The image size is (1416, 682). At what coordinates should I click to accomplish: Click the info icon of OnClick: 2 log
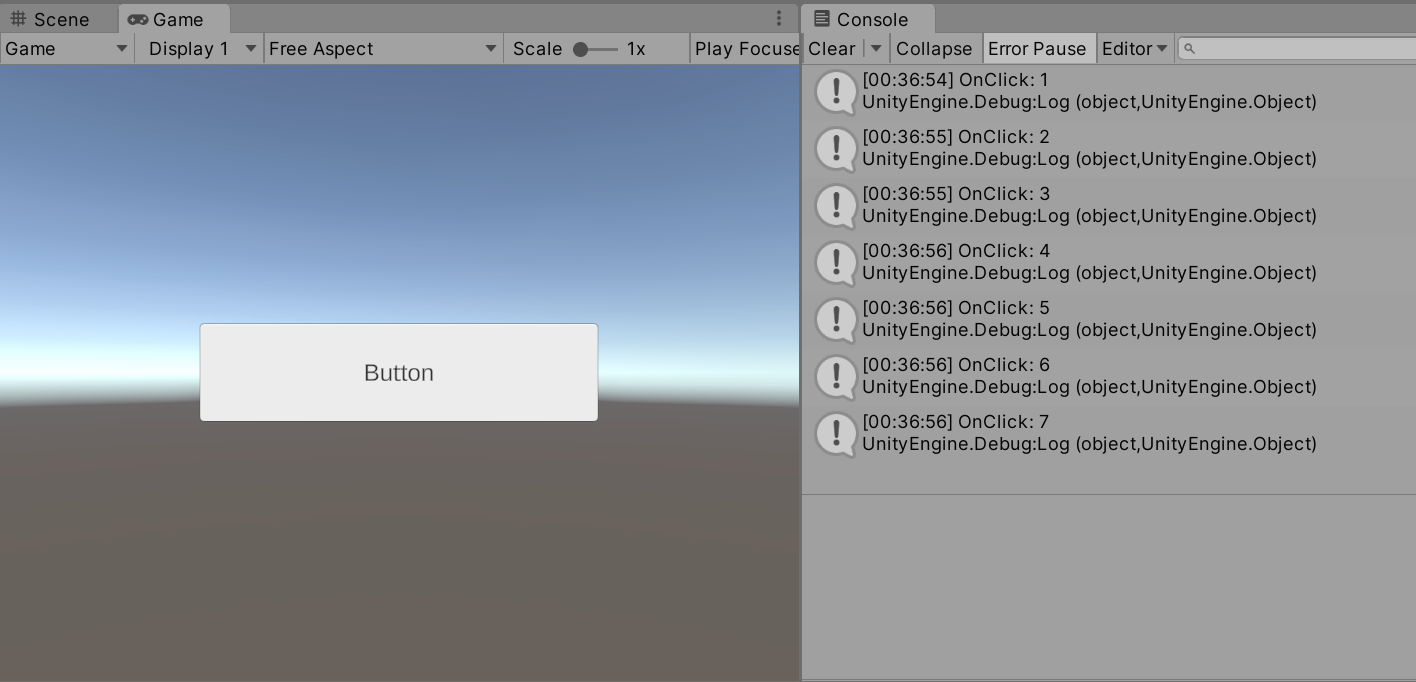(x=836, y=148)
